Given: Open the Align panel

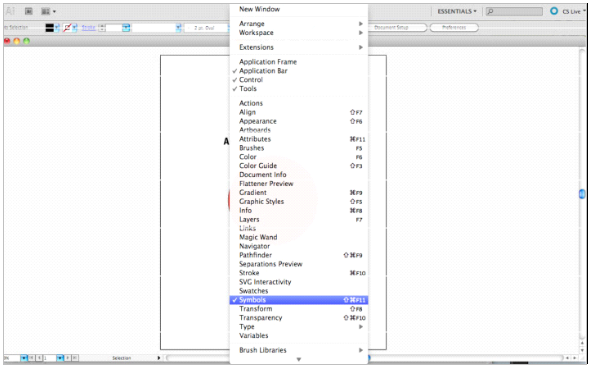Looking at the screenshot, I should point(299,112).
